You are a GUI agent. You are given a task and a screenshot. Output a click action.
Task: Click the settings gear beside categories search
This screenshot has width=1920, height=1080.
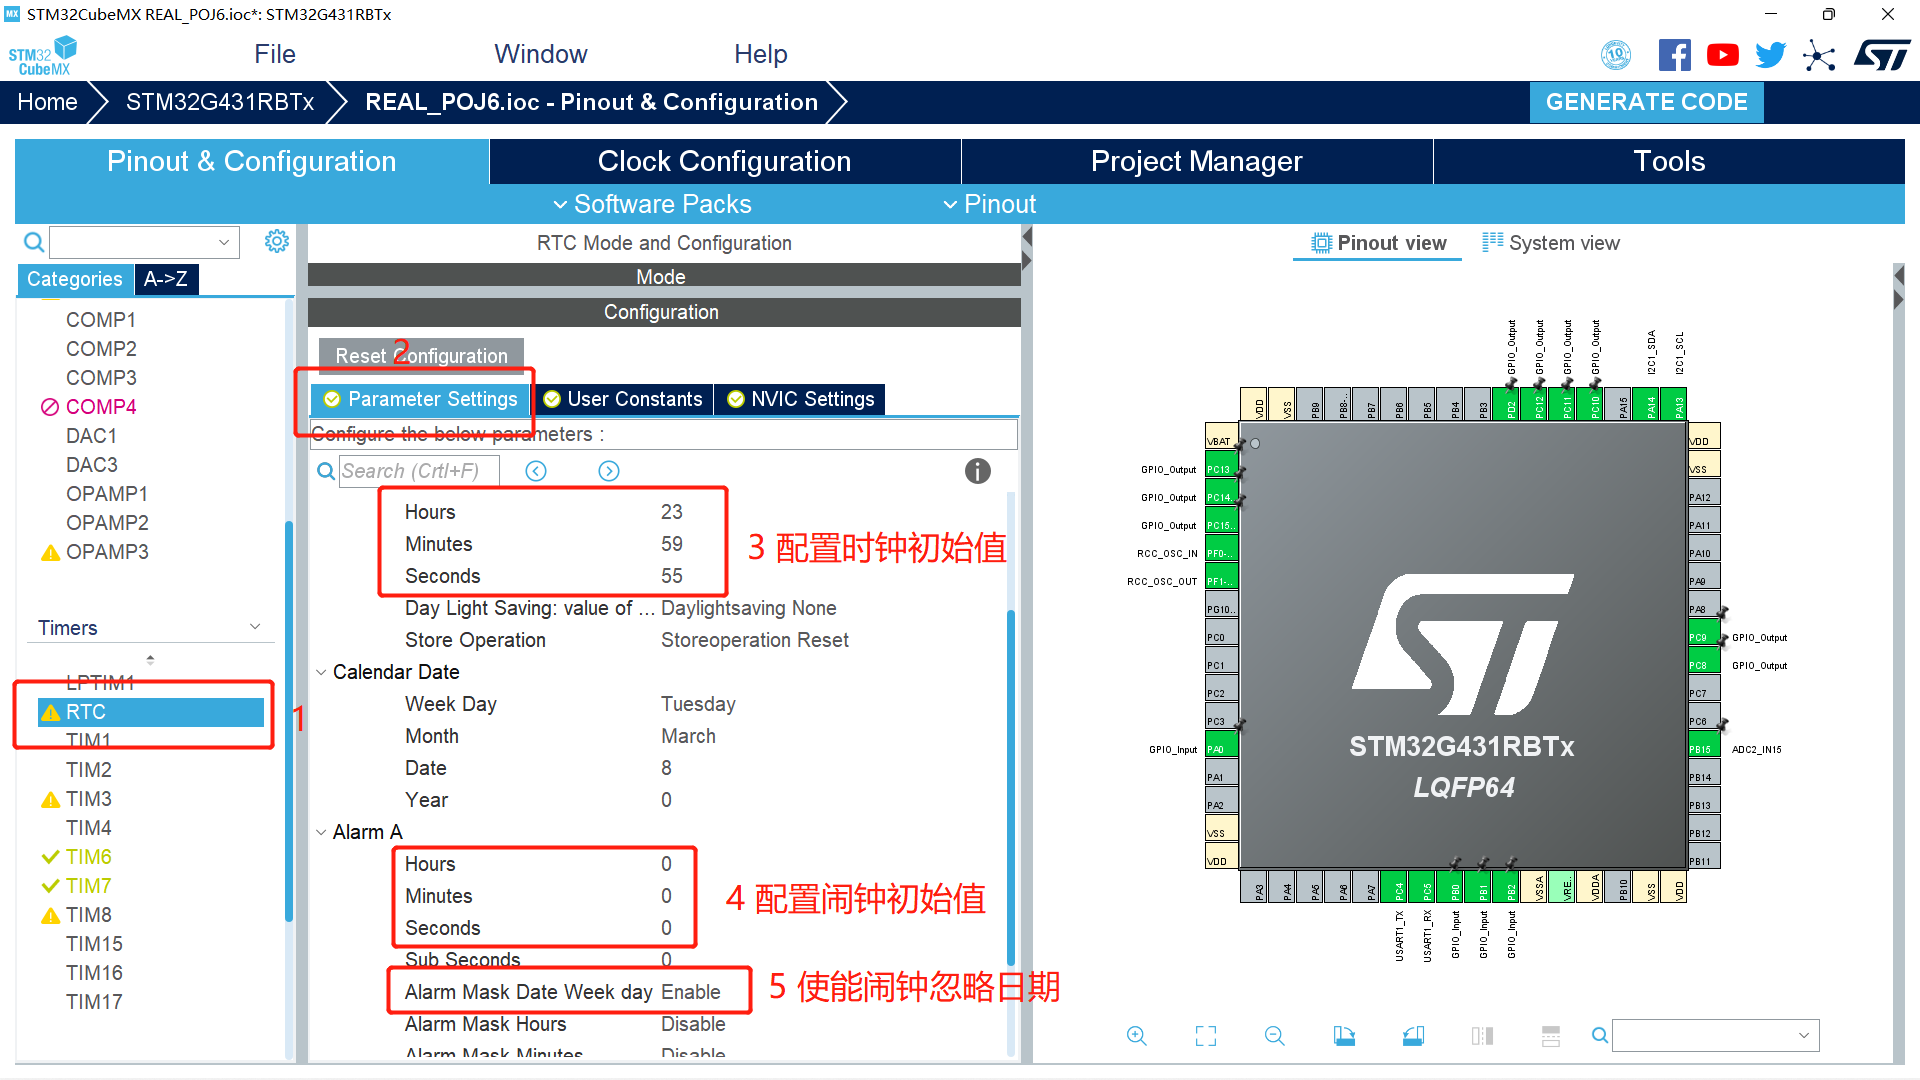[x=277, y=241]
